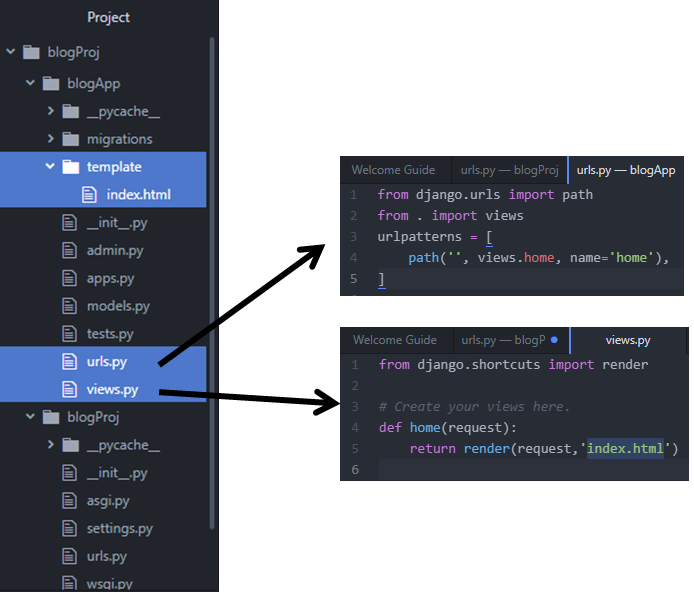
Task: Open the Welcome Guide tab in the top editor
Action: coord(389,170)
